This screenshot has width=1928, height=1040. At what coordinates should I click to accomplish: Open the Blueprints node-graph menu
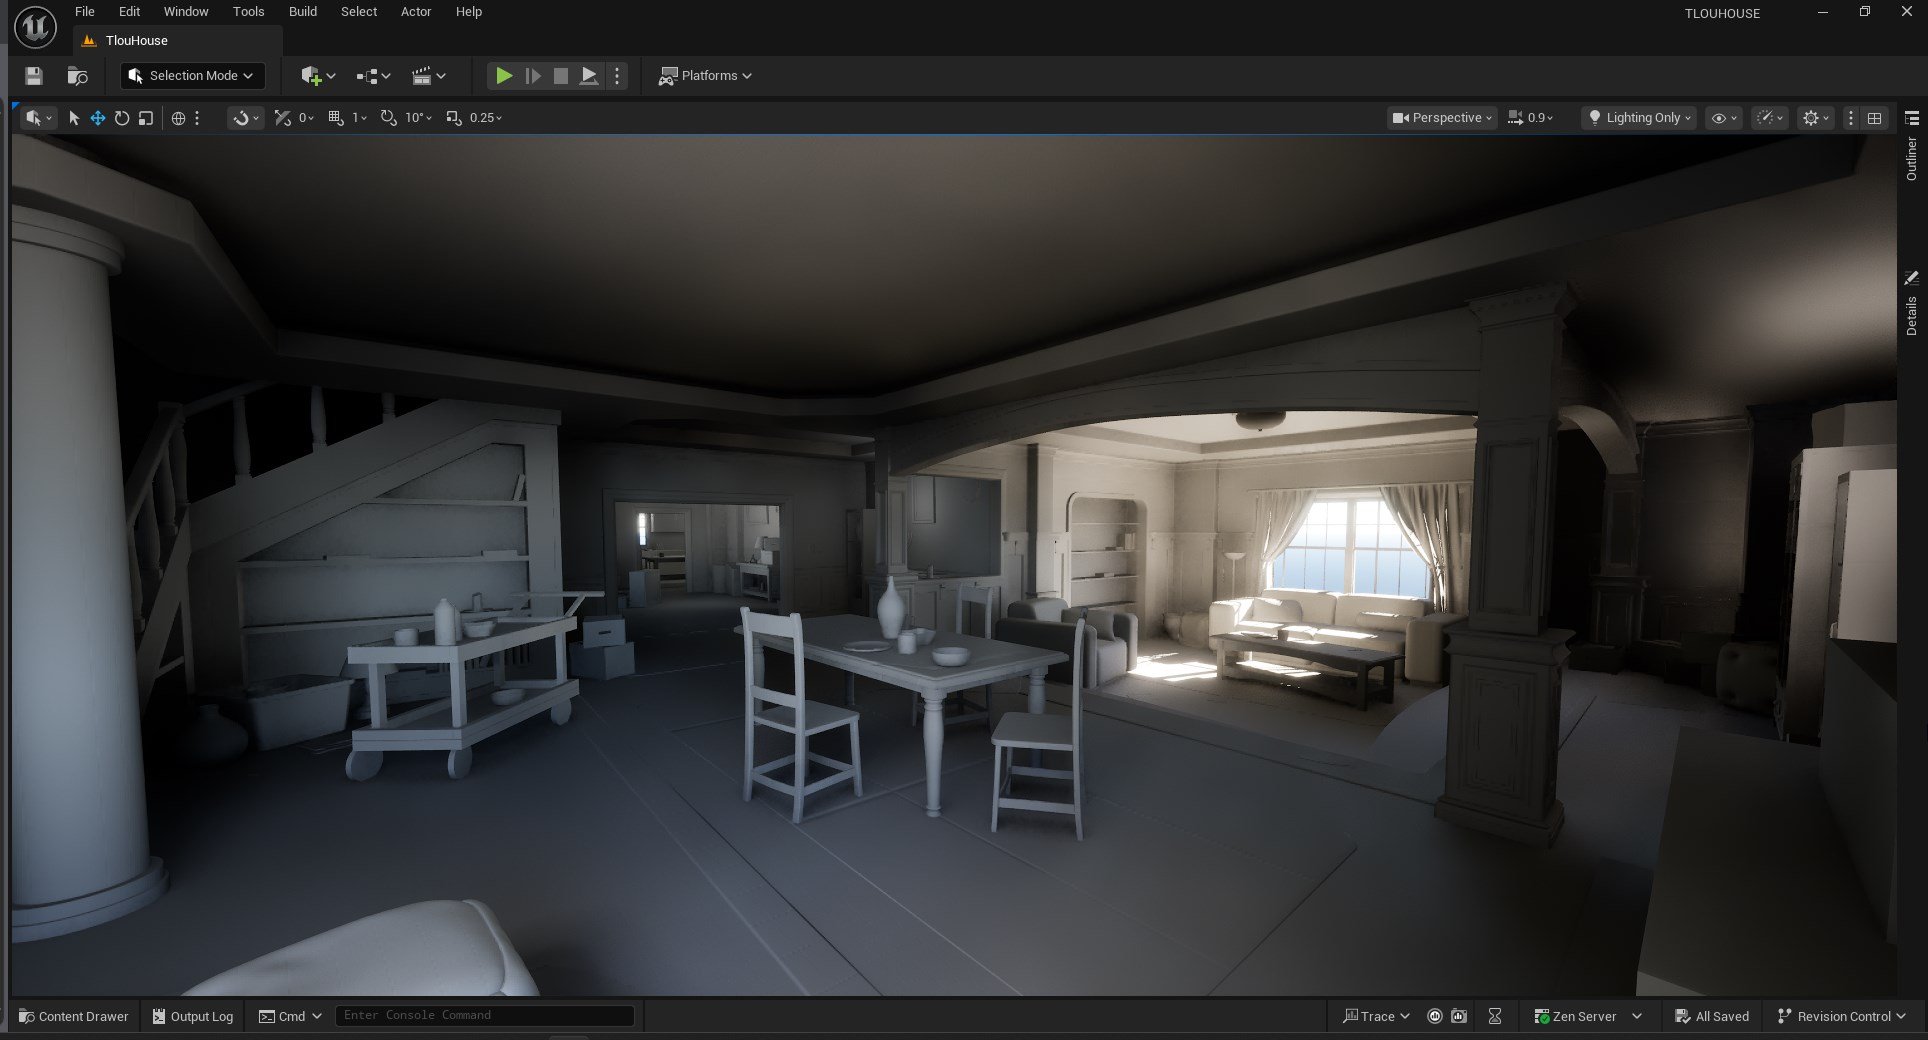click(373, 76)
